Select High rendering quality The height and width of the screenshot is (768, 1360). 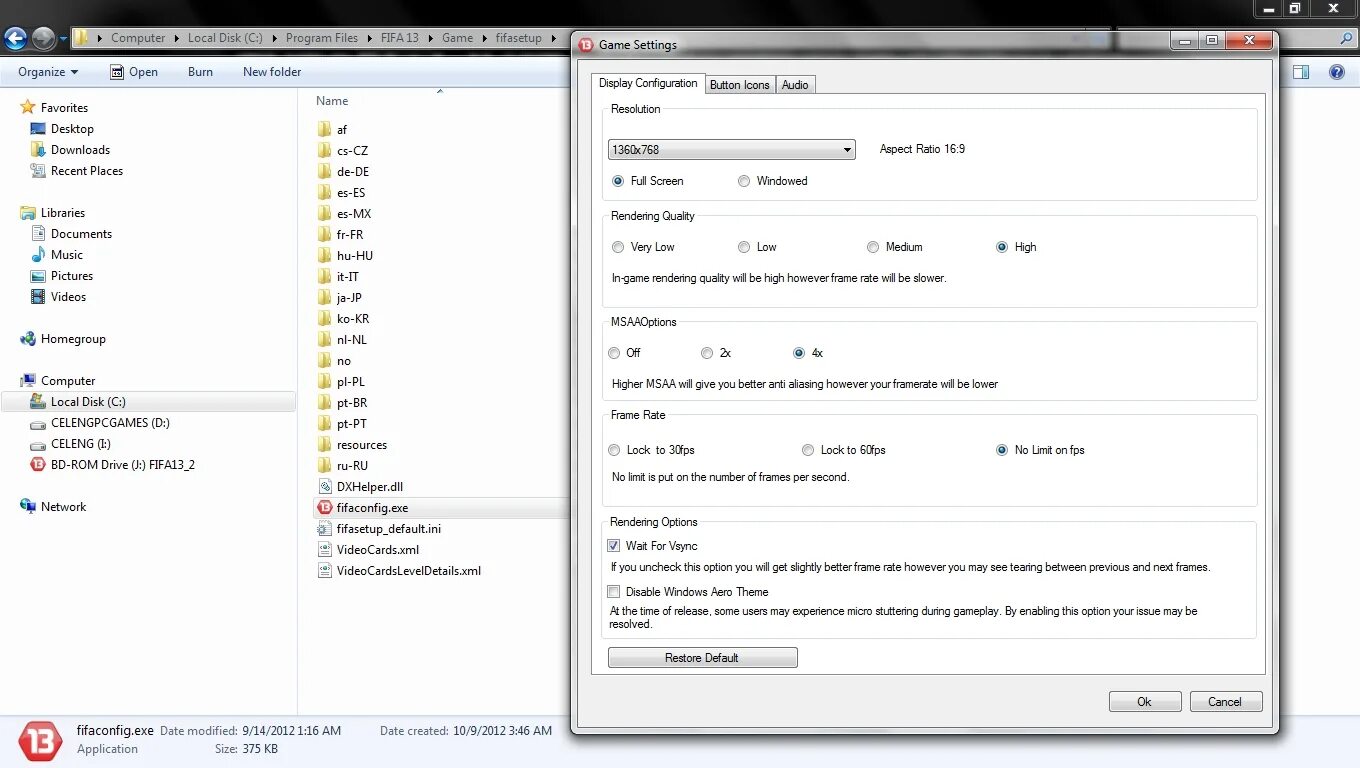coord(1002,247)
